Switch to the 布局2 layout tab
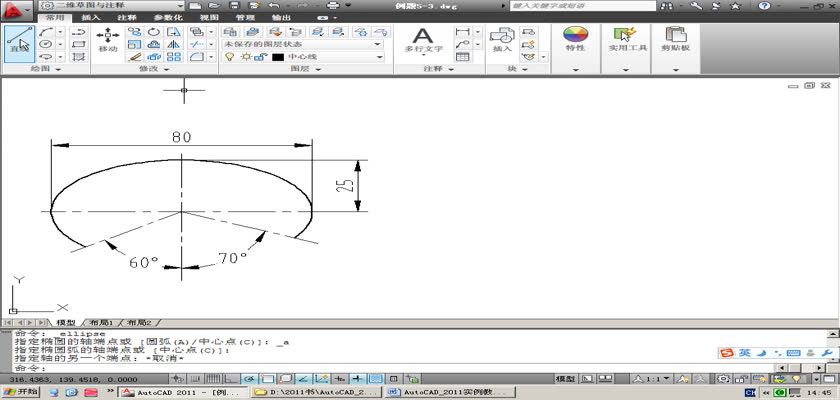This screenshot has height=400, width=840. pos(139,323)
